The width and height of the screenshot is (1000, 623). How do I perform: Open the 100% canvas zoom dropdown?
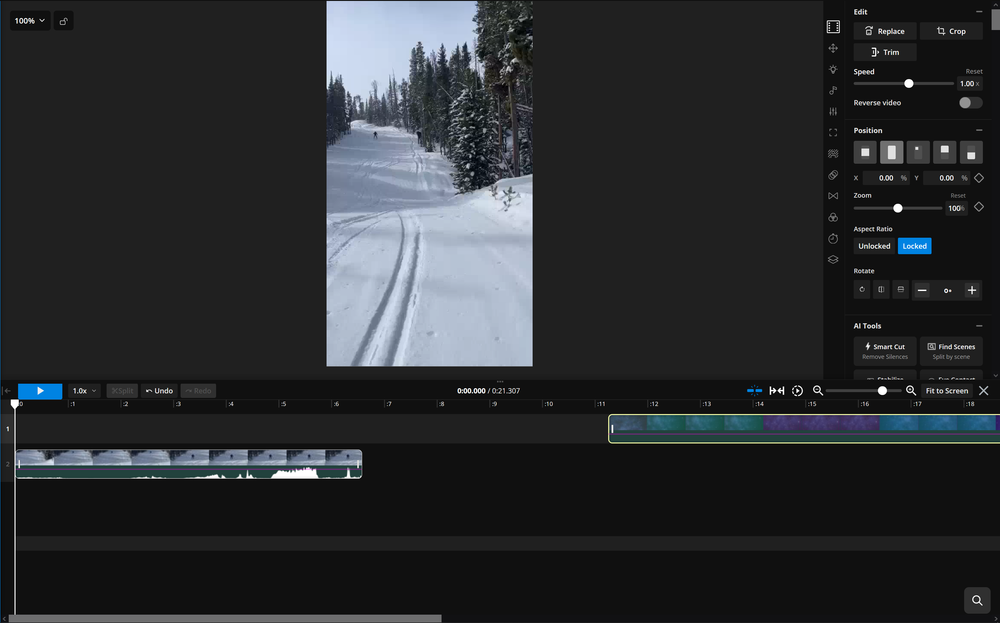coord(30,20)
